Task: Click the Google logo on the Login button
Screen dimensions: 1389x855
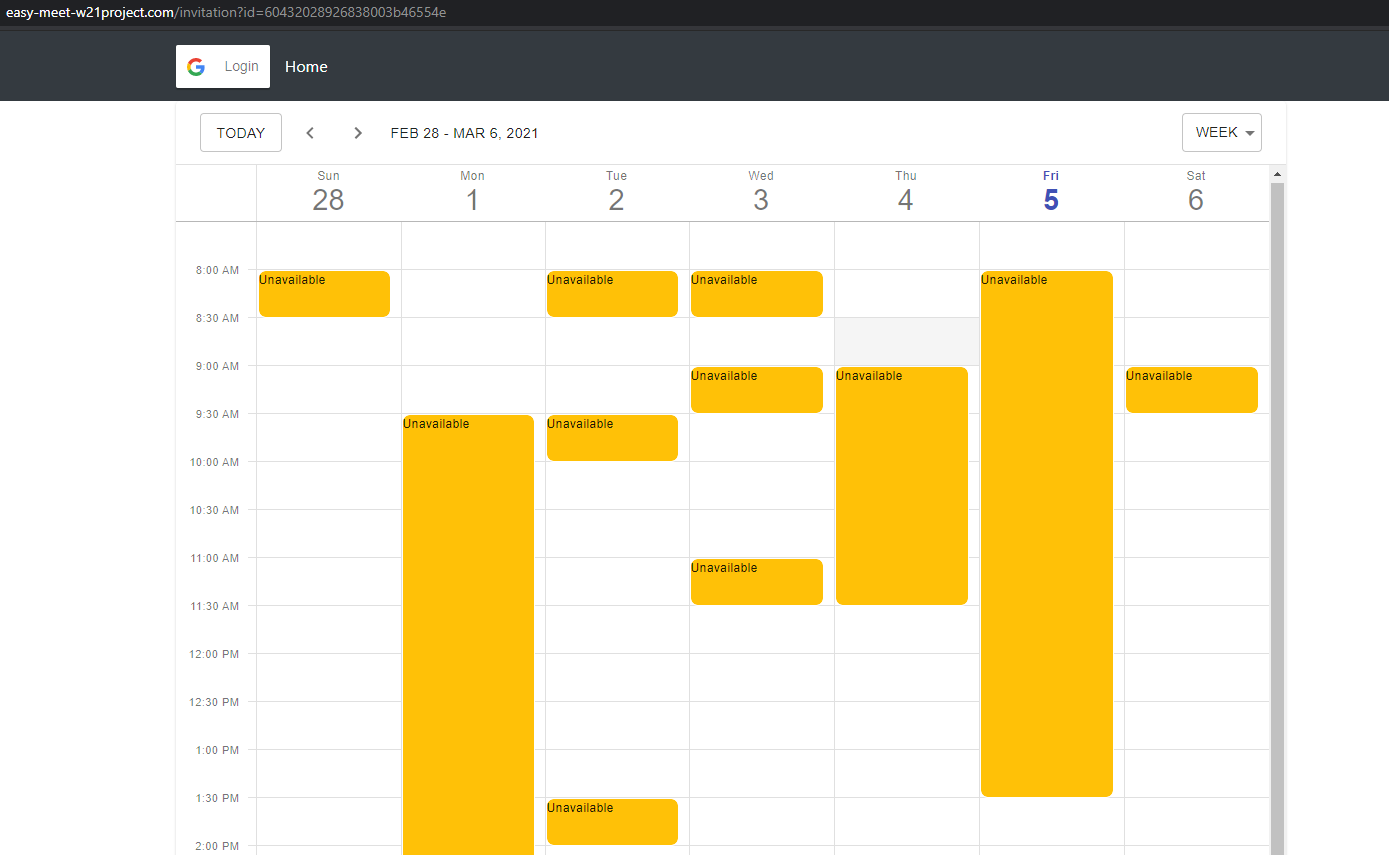Action: point(195,66)
